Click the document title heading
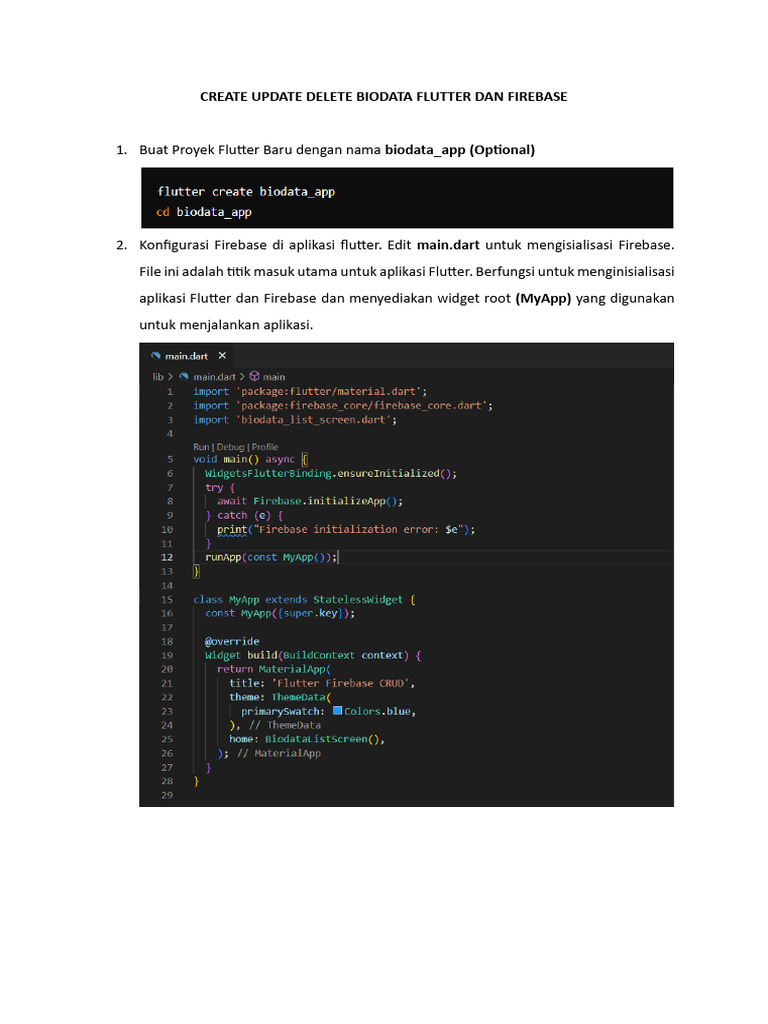The width and height of the screenshot is (768, 1024). 383,97
